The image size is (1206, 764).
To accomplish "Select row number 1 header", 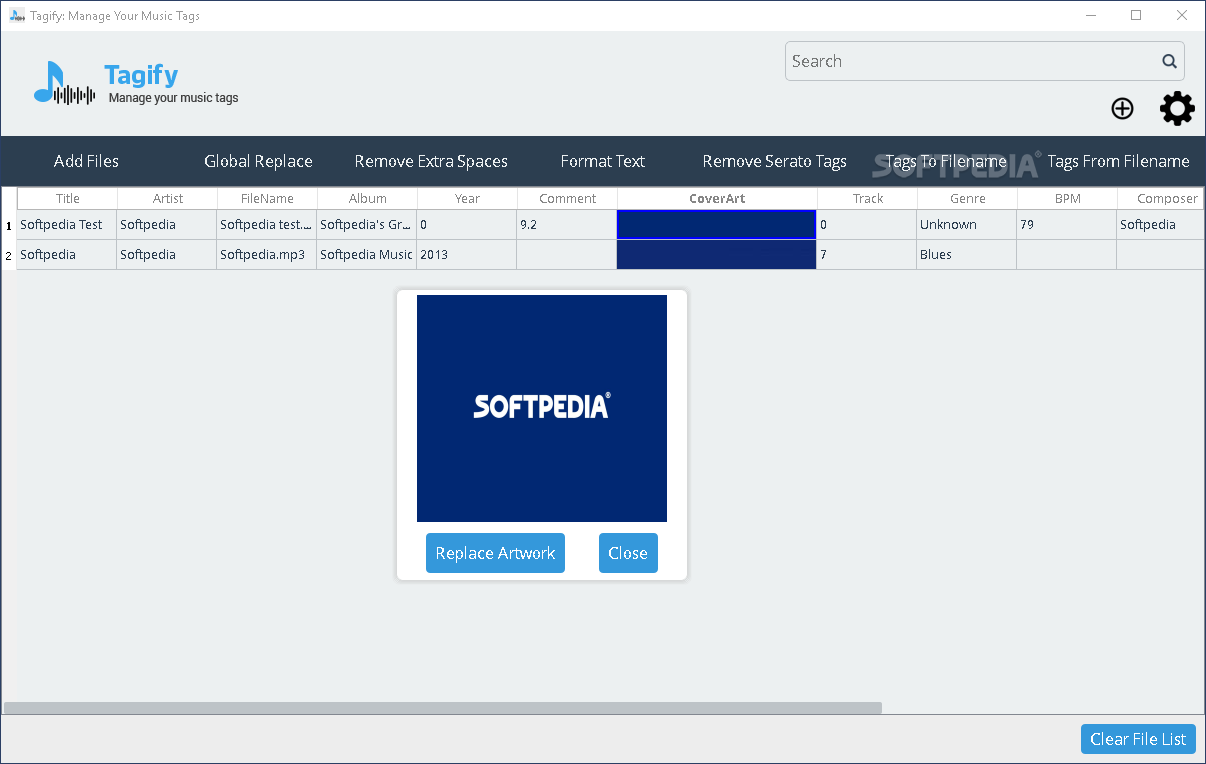I will point(9,226).
